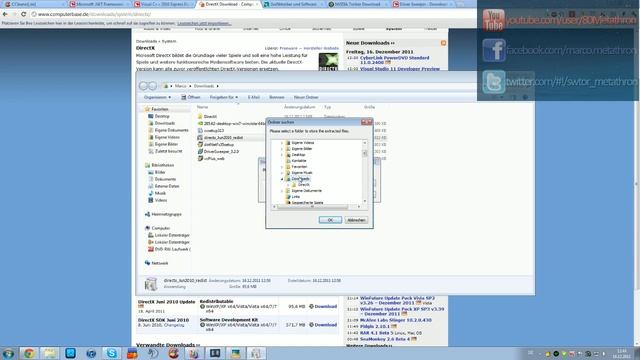This screenshot has width=640, height=360.
Task: Select Downloads in Explorer sidebar
Action: (x=162, y=123)
